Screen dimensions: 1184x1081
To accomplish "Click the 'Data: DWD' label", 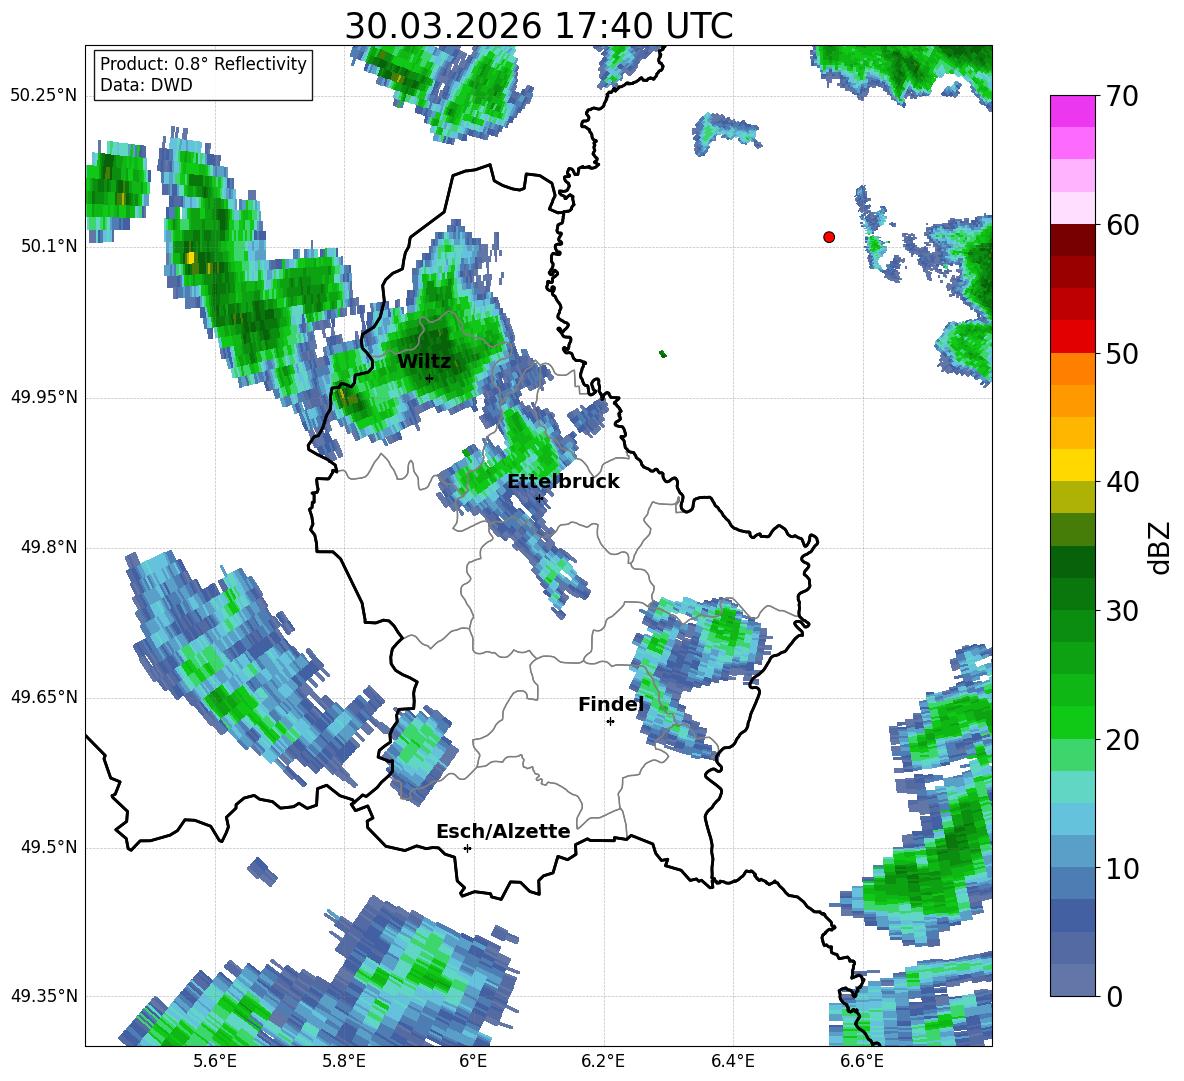I will (x=146, y=85).
